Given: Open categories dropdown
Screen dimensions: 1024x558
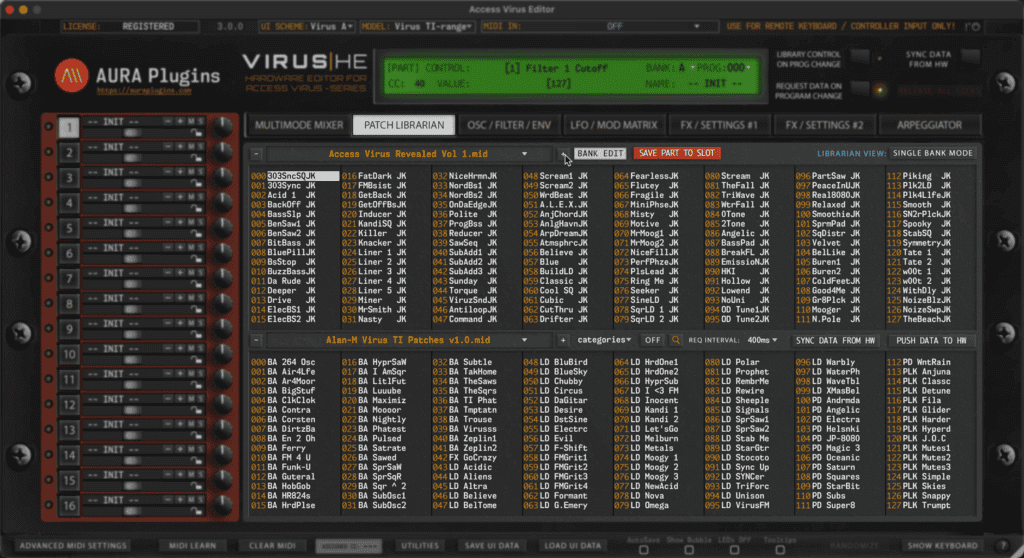Looking at the screenshot, I should coord(604,340).
